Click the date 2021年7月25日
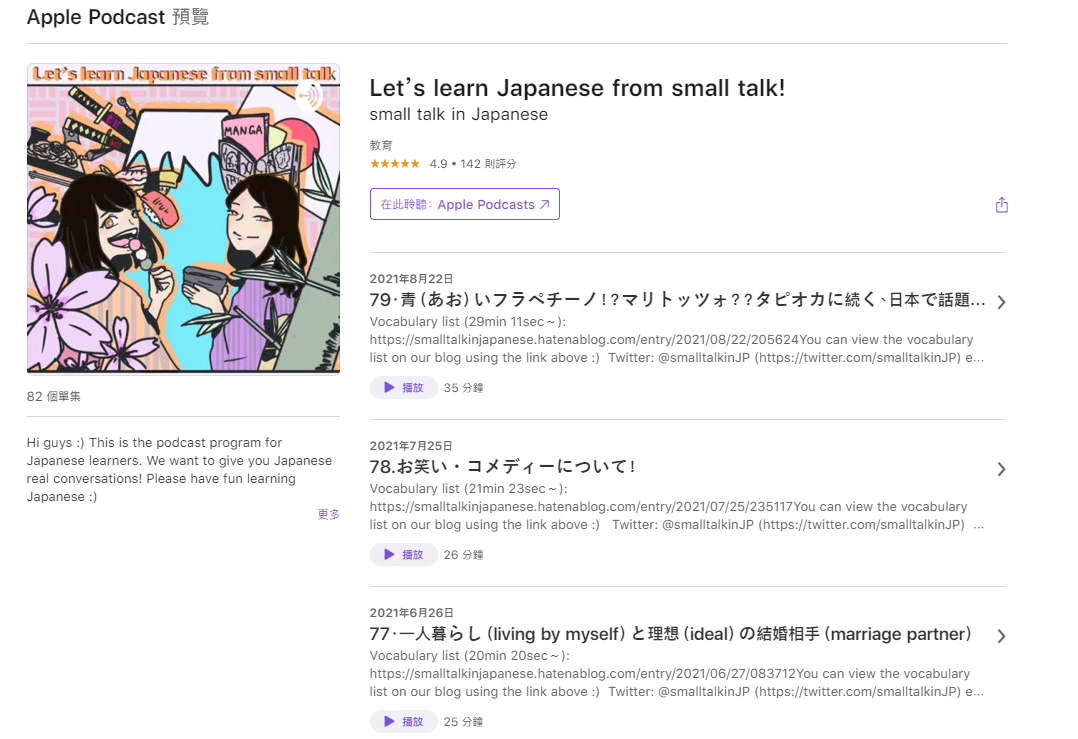The width and height of the screenshot is (1078, 739). 410,445
